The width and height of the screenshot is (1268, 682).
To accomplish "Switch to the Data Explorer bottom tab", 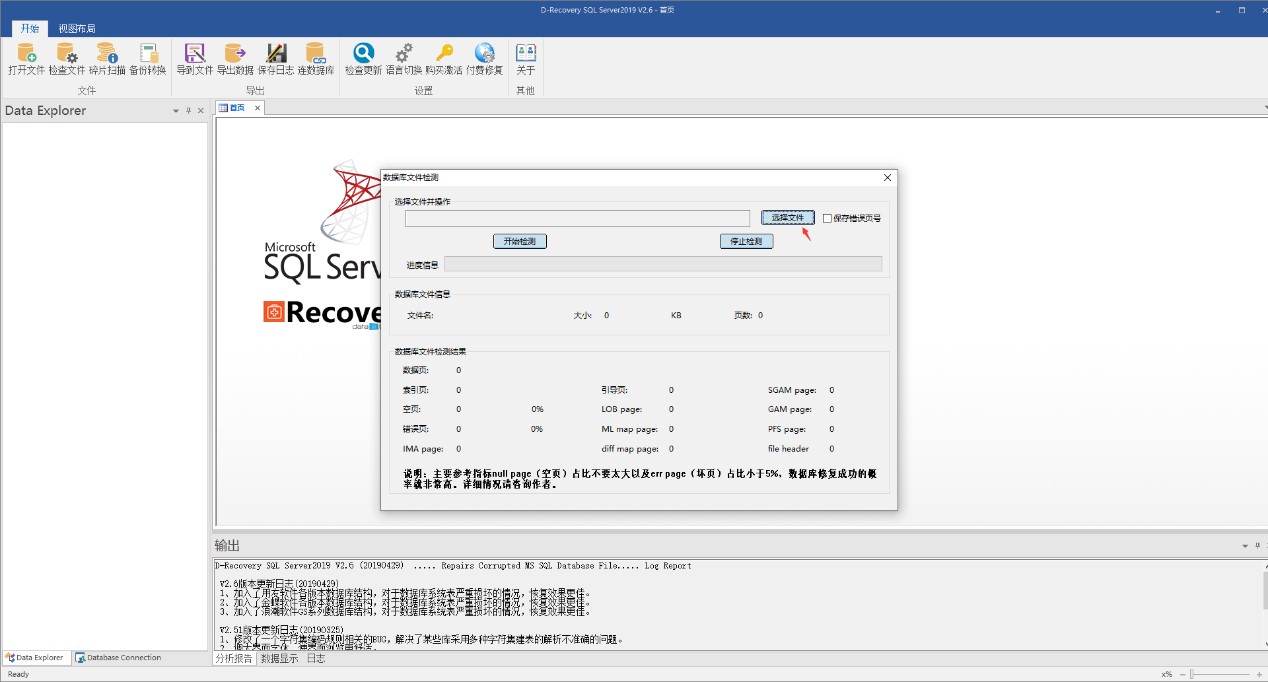I will (34, 658).
